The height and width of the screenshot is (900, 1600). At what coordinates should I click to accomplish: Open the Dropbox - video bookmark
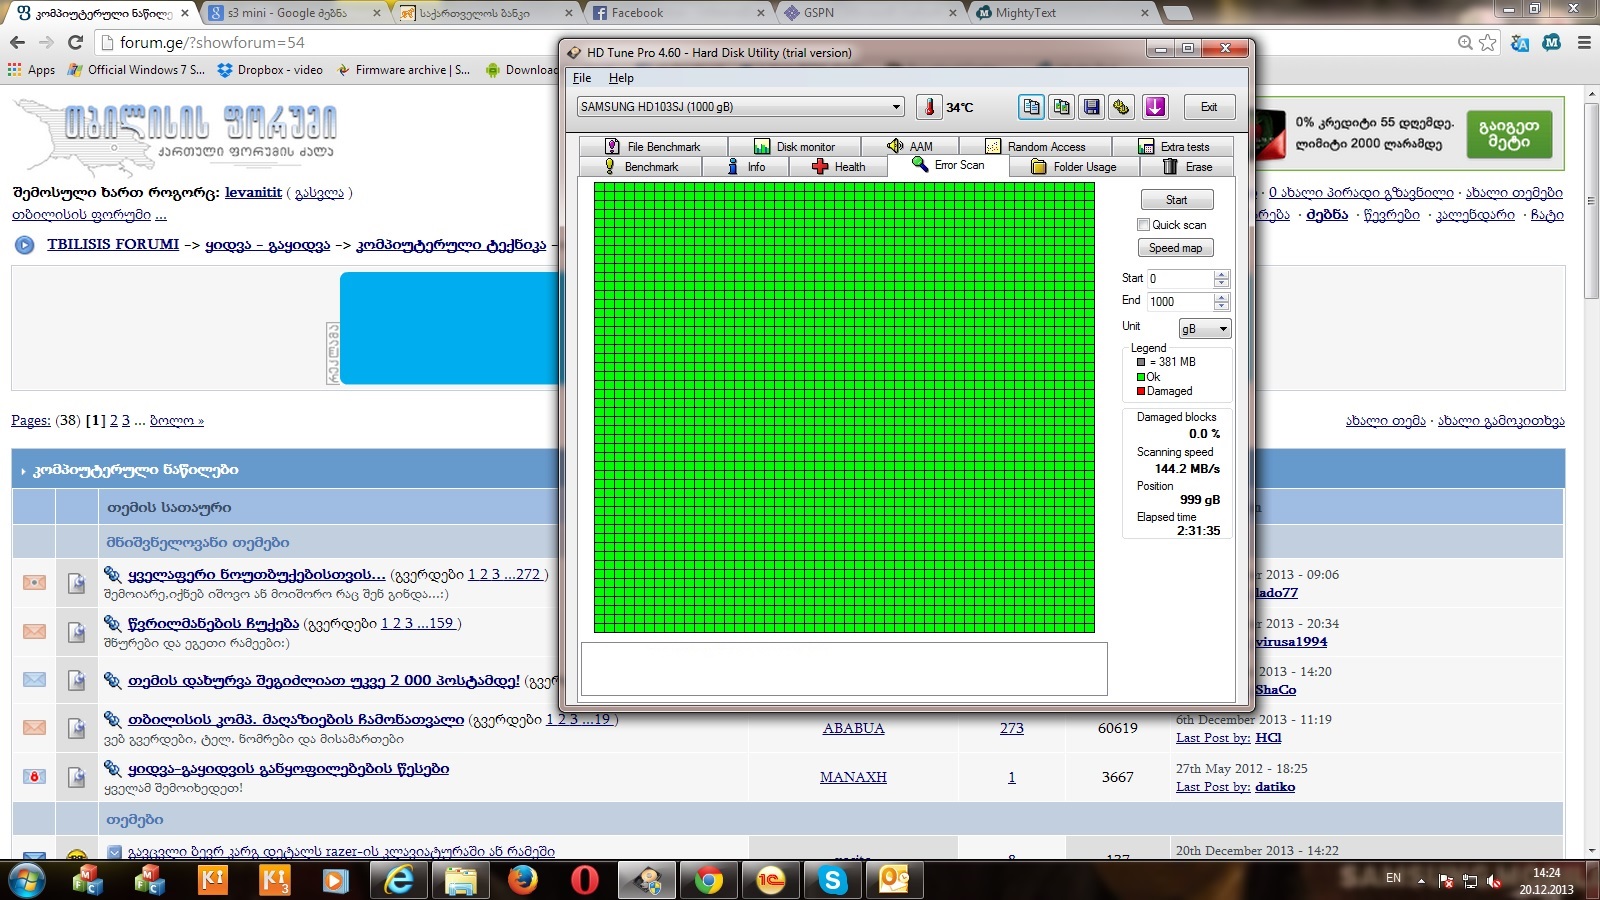[x=271, y=70]
